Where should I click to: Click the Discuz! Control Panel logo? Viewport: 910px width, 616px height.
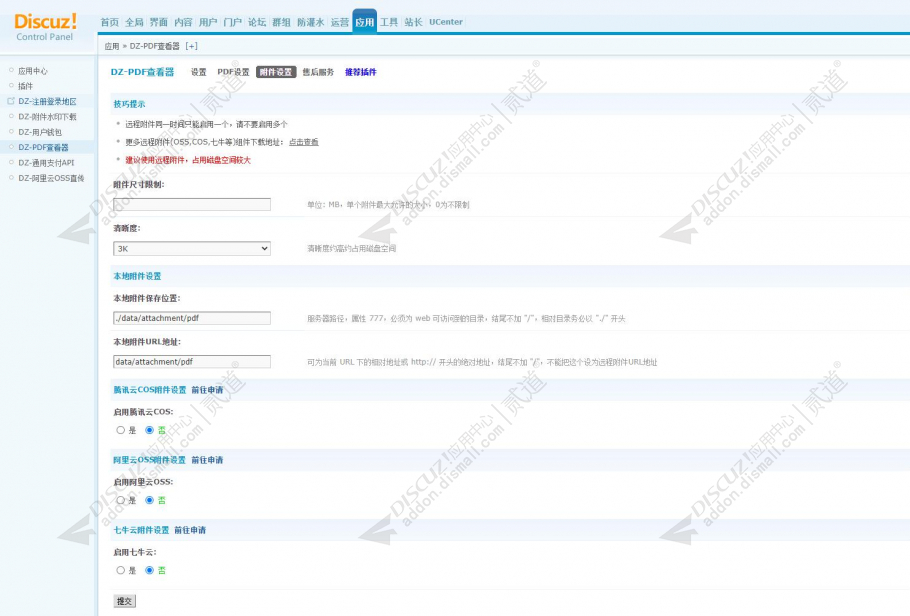tap(45, 27)
